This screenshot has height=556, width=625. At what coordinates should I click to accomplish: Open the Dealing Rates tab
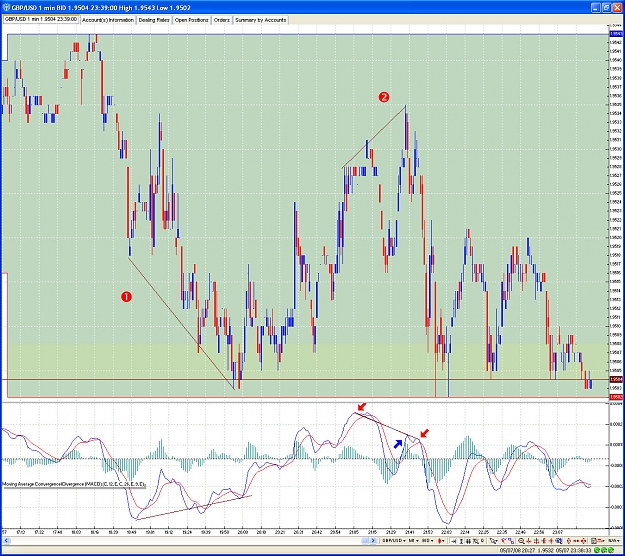point(154,20)
